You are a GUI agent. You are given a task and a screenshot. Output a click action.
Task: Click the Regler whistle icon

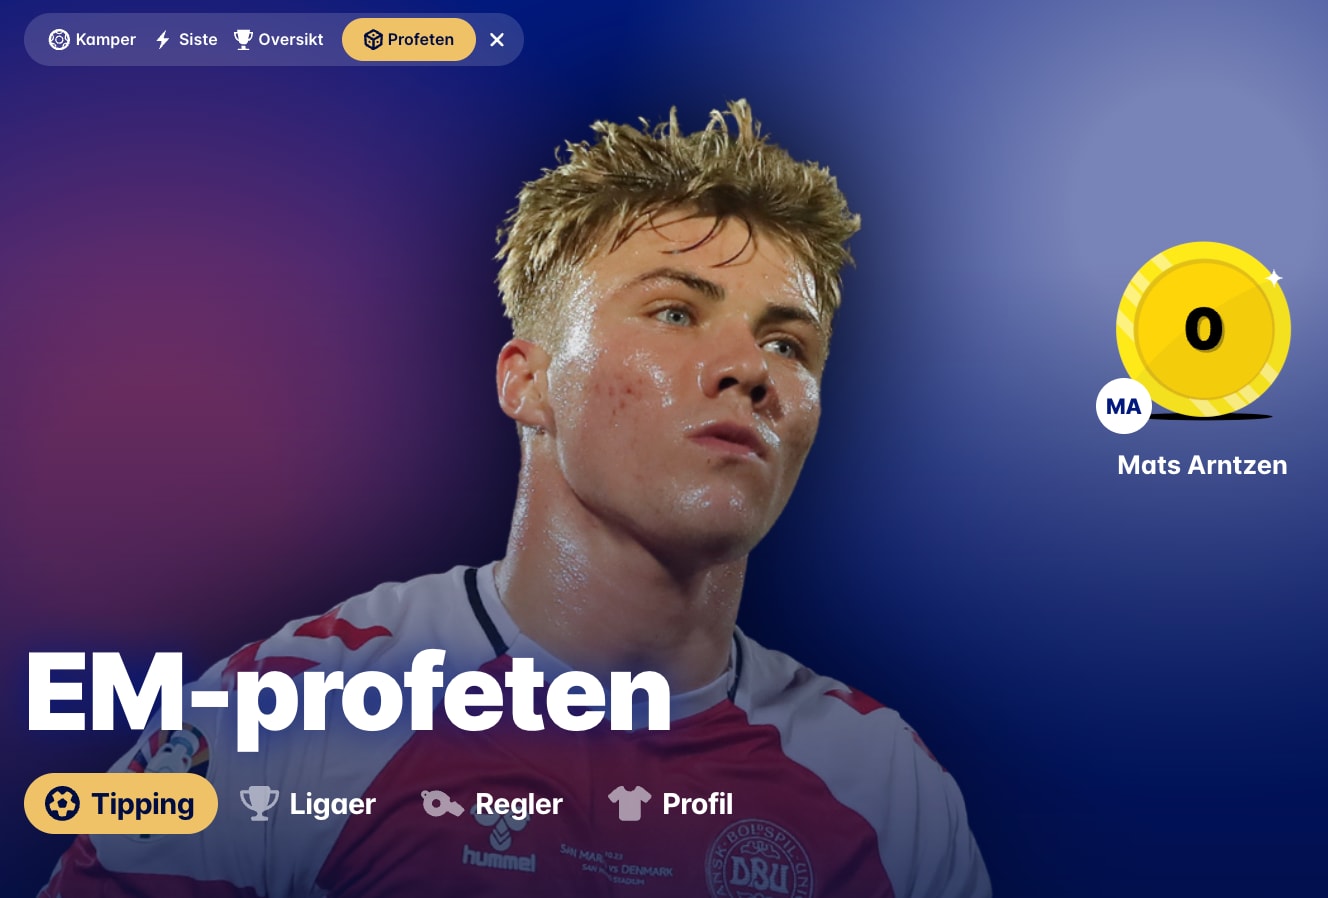click(441, 803)
